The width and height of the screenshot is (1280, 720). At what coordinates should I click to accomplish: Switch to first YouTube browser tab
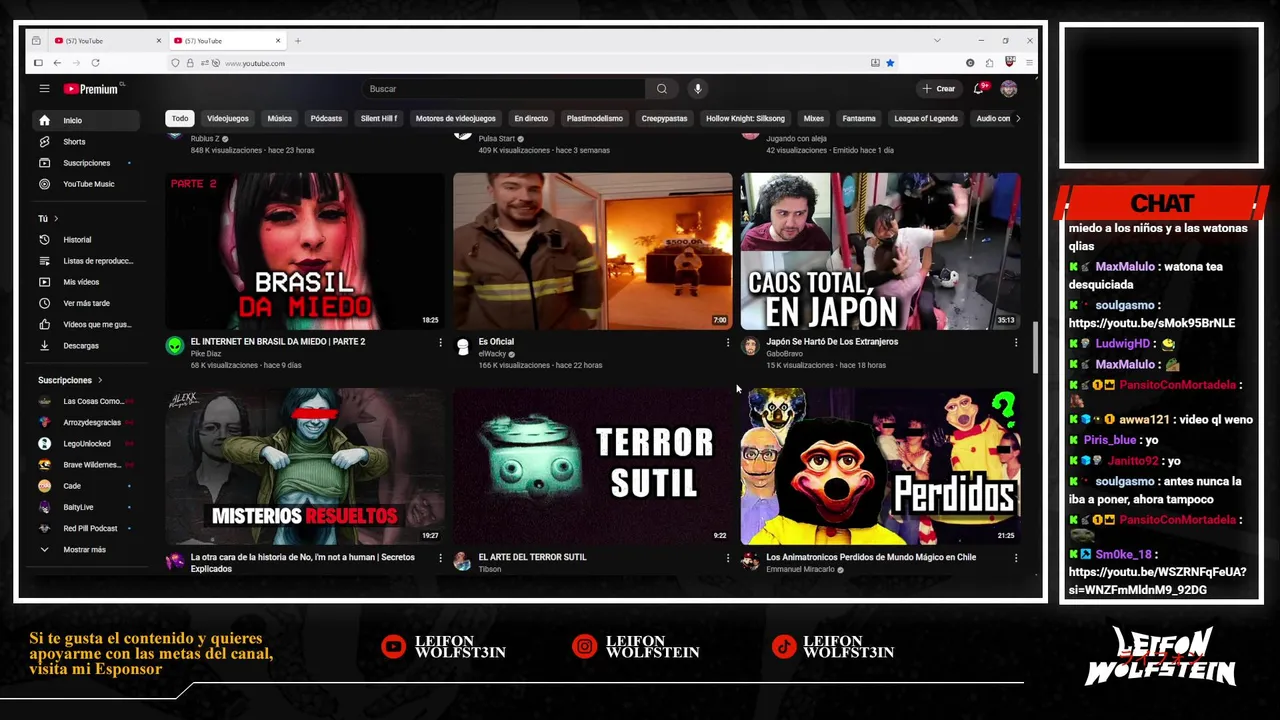pos(108,41)
